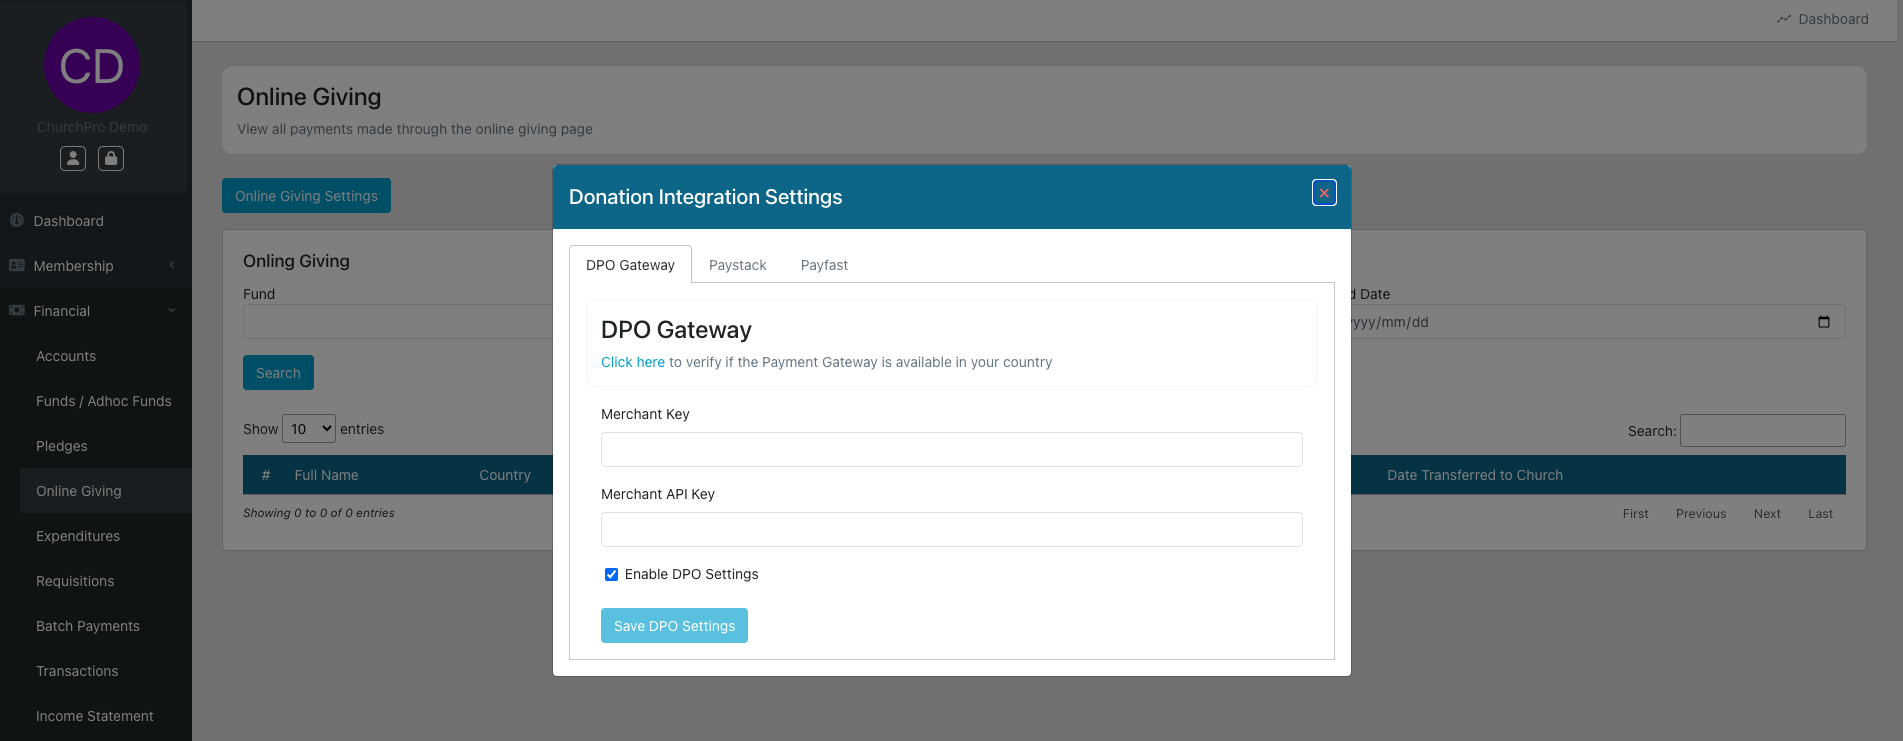Switch to the DPO Gateway tab
This screenshot has width=1903, height=741.
[x=630, y=265]
